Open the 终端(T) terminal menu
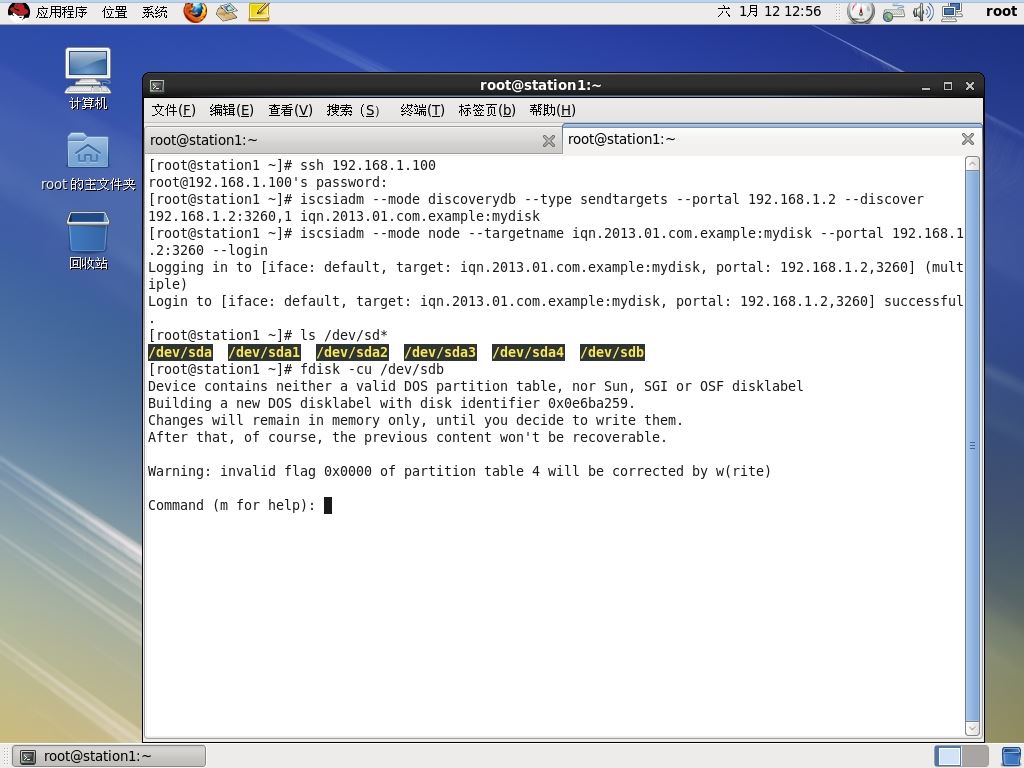The height and width of the screenshot is (768, 1024). [422, 110]
